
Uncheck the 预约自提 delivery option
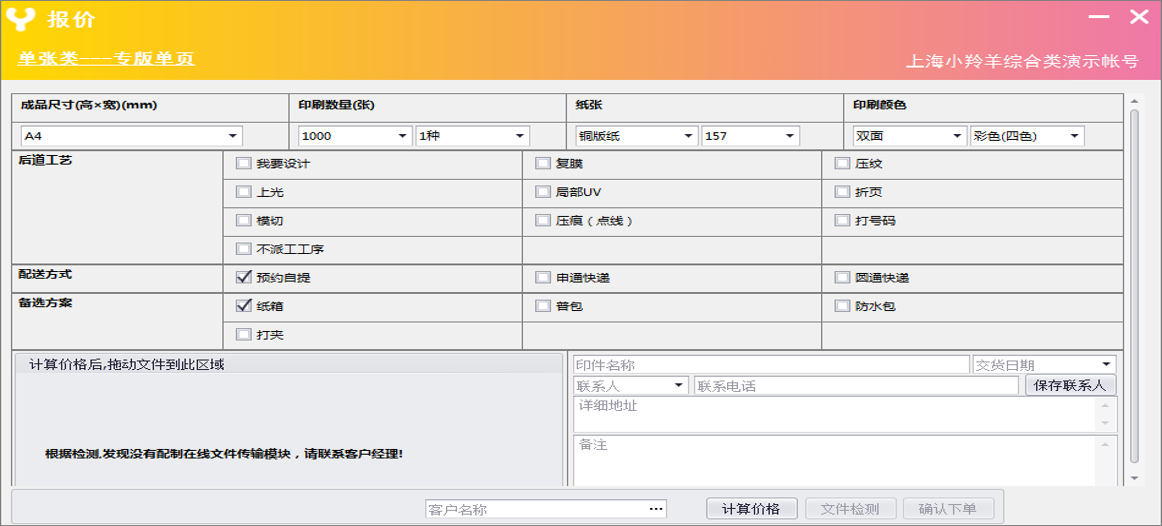pyautogui.click(x=244, y=278)
